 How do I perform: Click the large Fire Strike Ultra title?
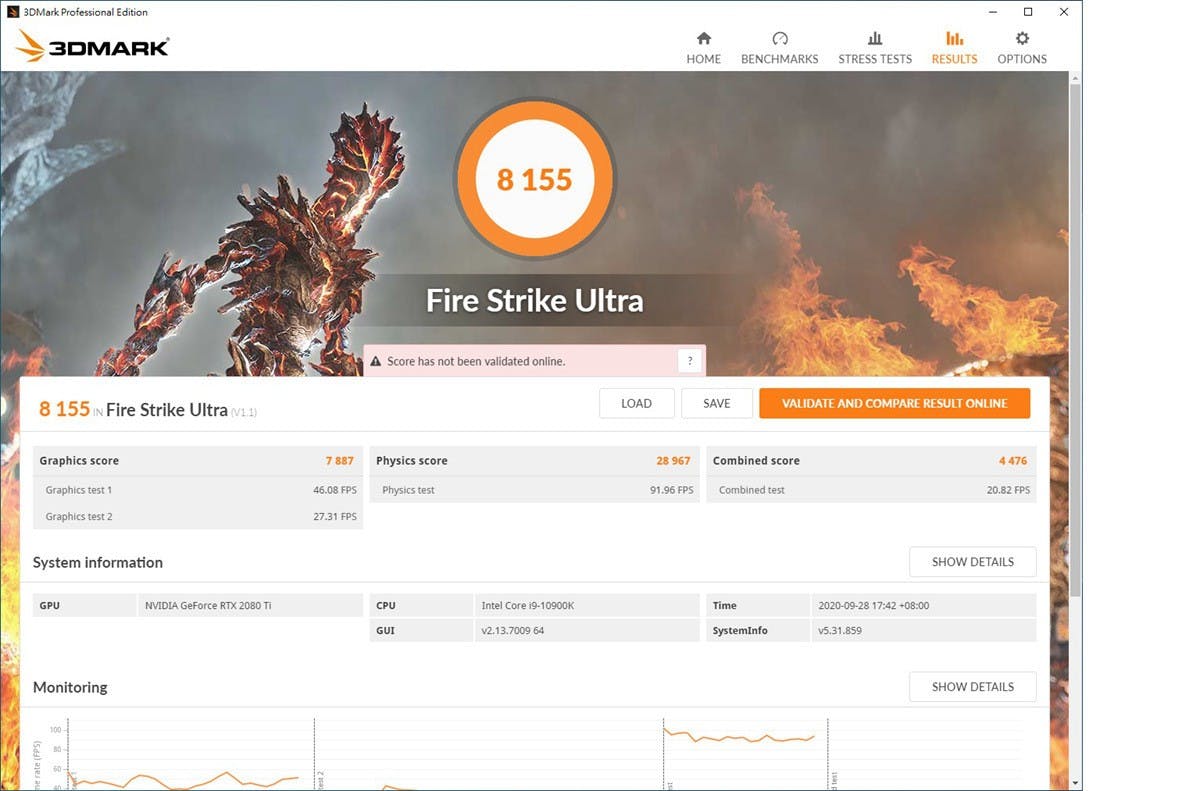(x=534, y=300)
